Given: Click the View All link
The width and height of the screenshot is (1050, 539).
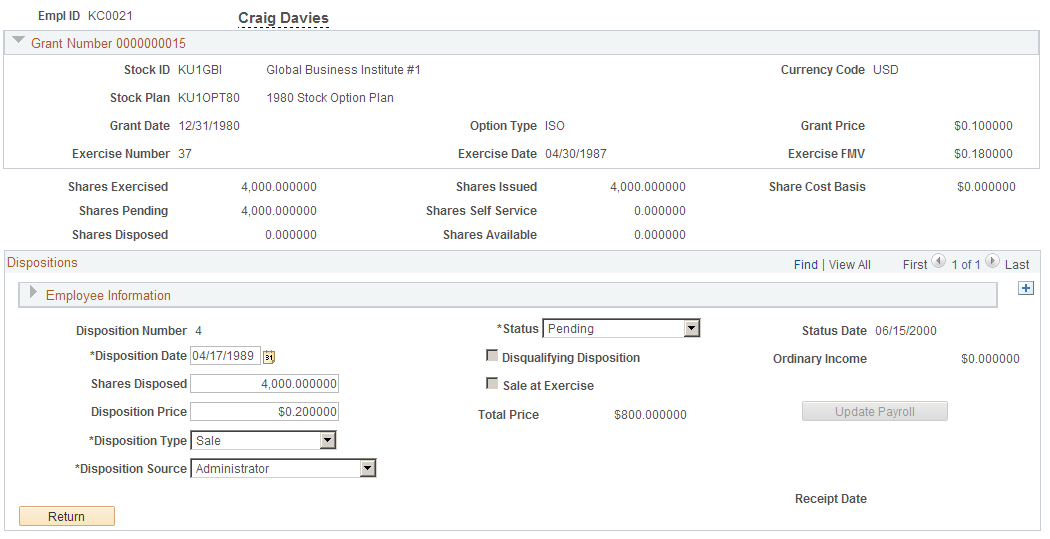Looking at the screenshot, I should coord(850,265).
